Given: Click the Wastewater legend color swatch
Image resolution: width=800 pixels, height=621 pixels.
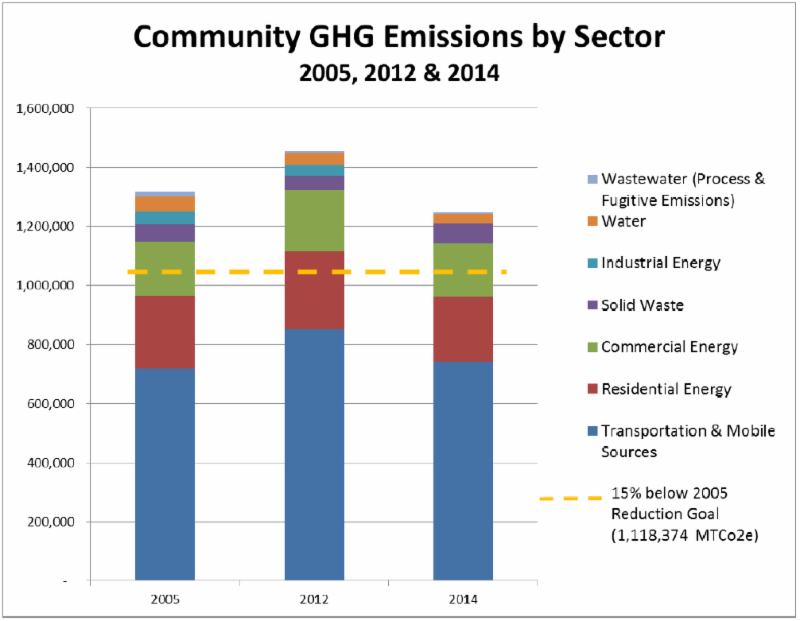Looking at the screenshot, I should (x=592, y=179).
